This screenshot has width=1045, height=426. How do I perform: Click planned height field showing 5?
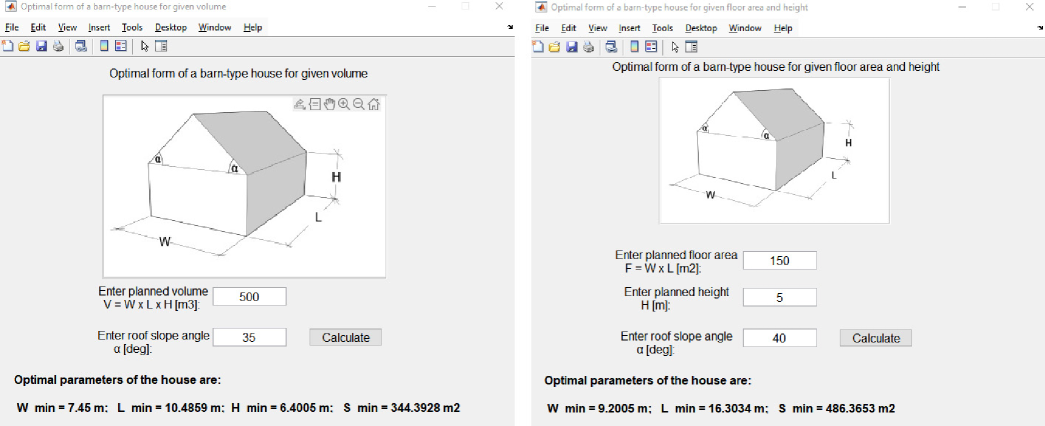coord(780,297)
